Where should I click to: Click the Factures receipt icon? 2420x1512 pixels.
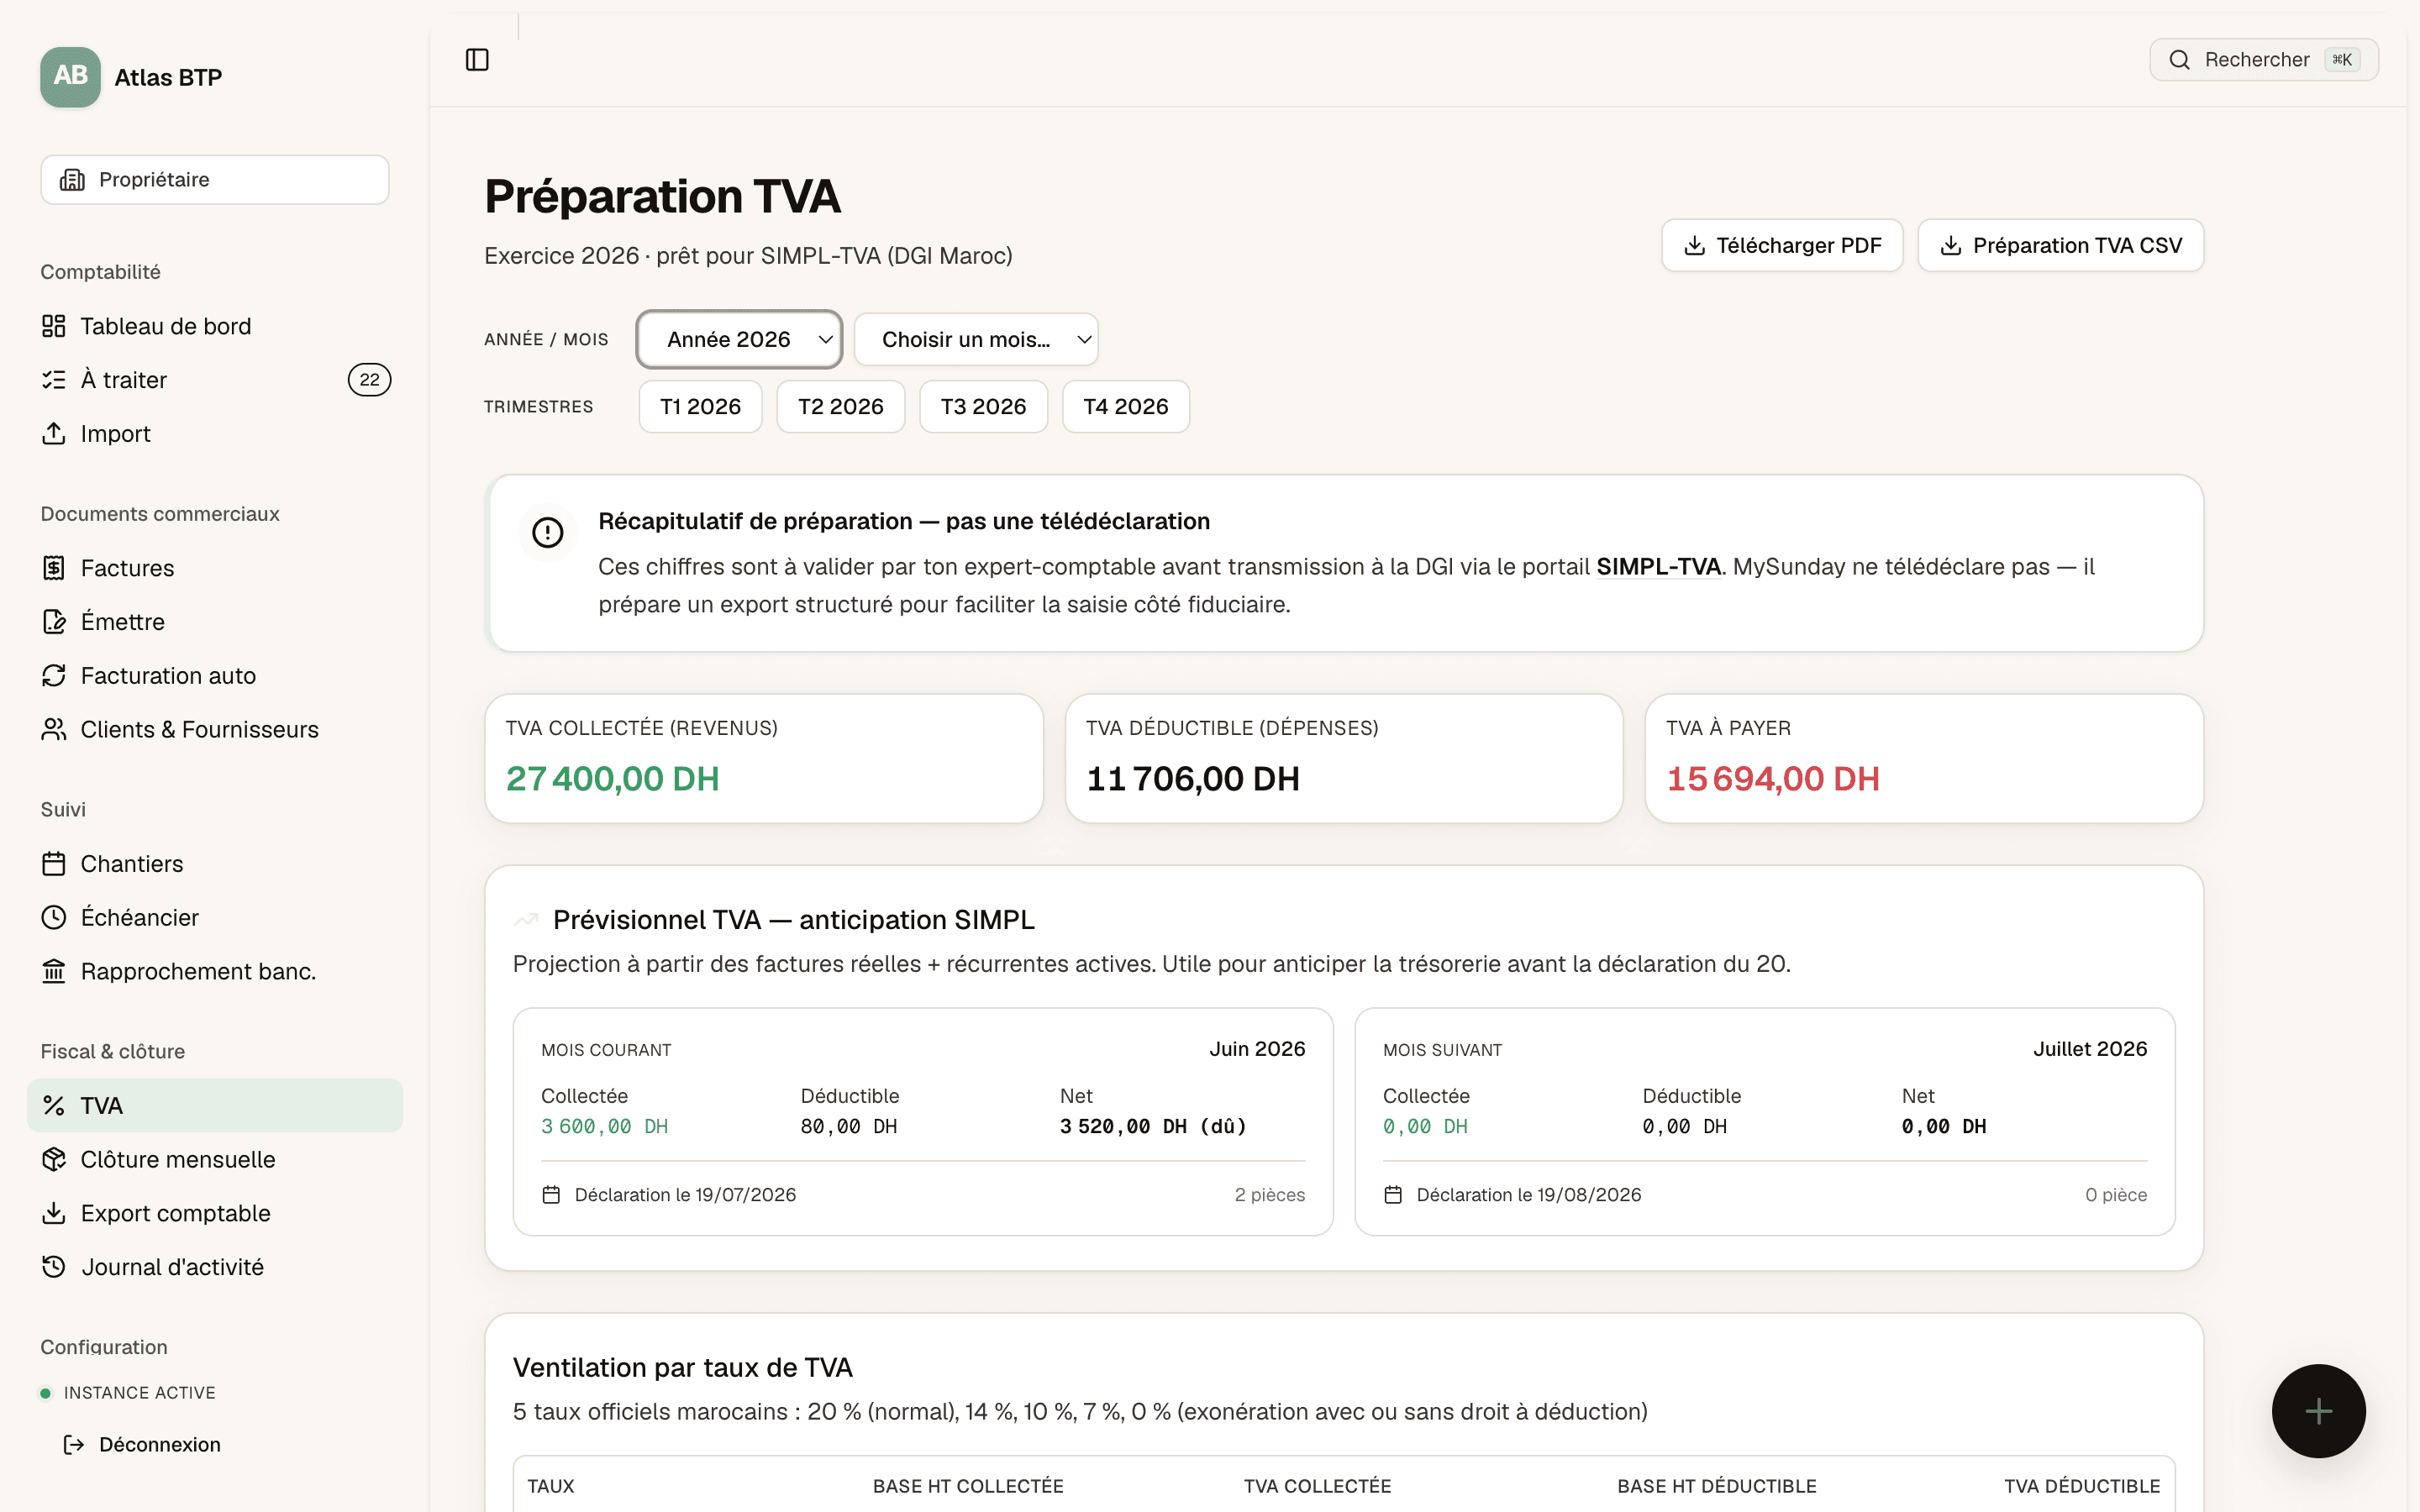tap(54, 568)
